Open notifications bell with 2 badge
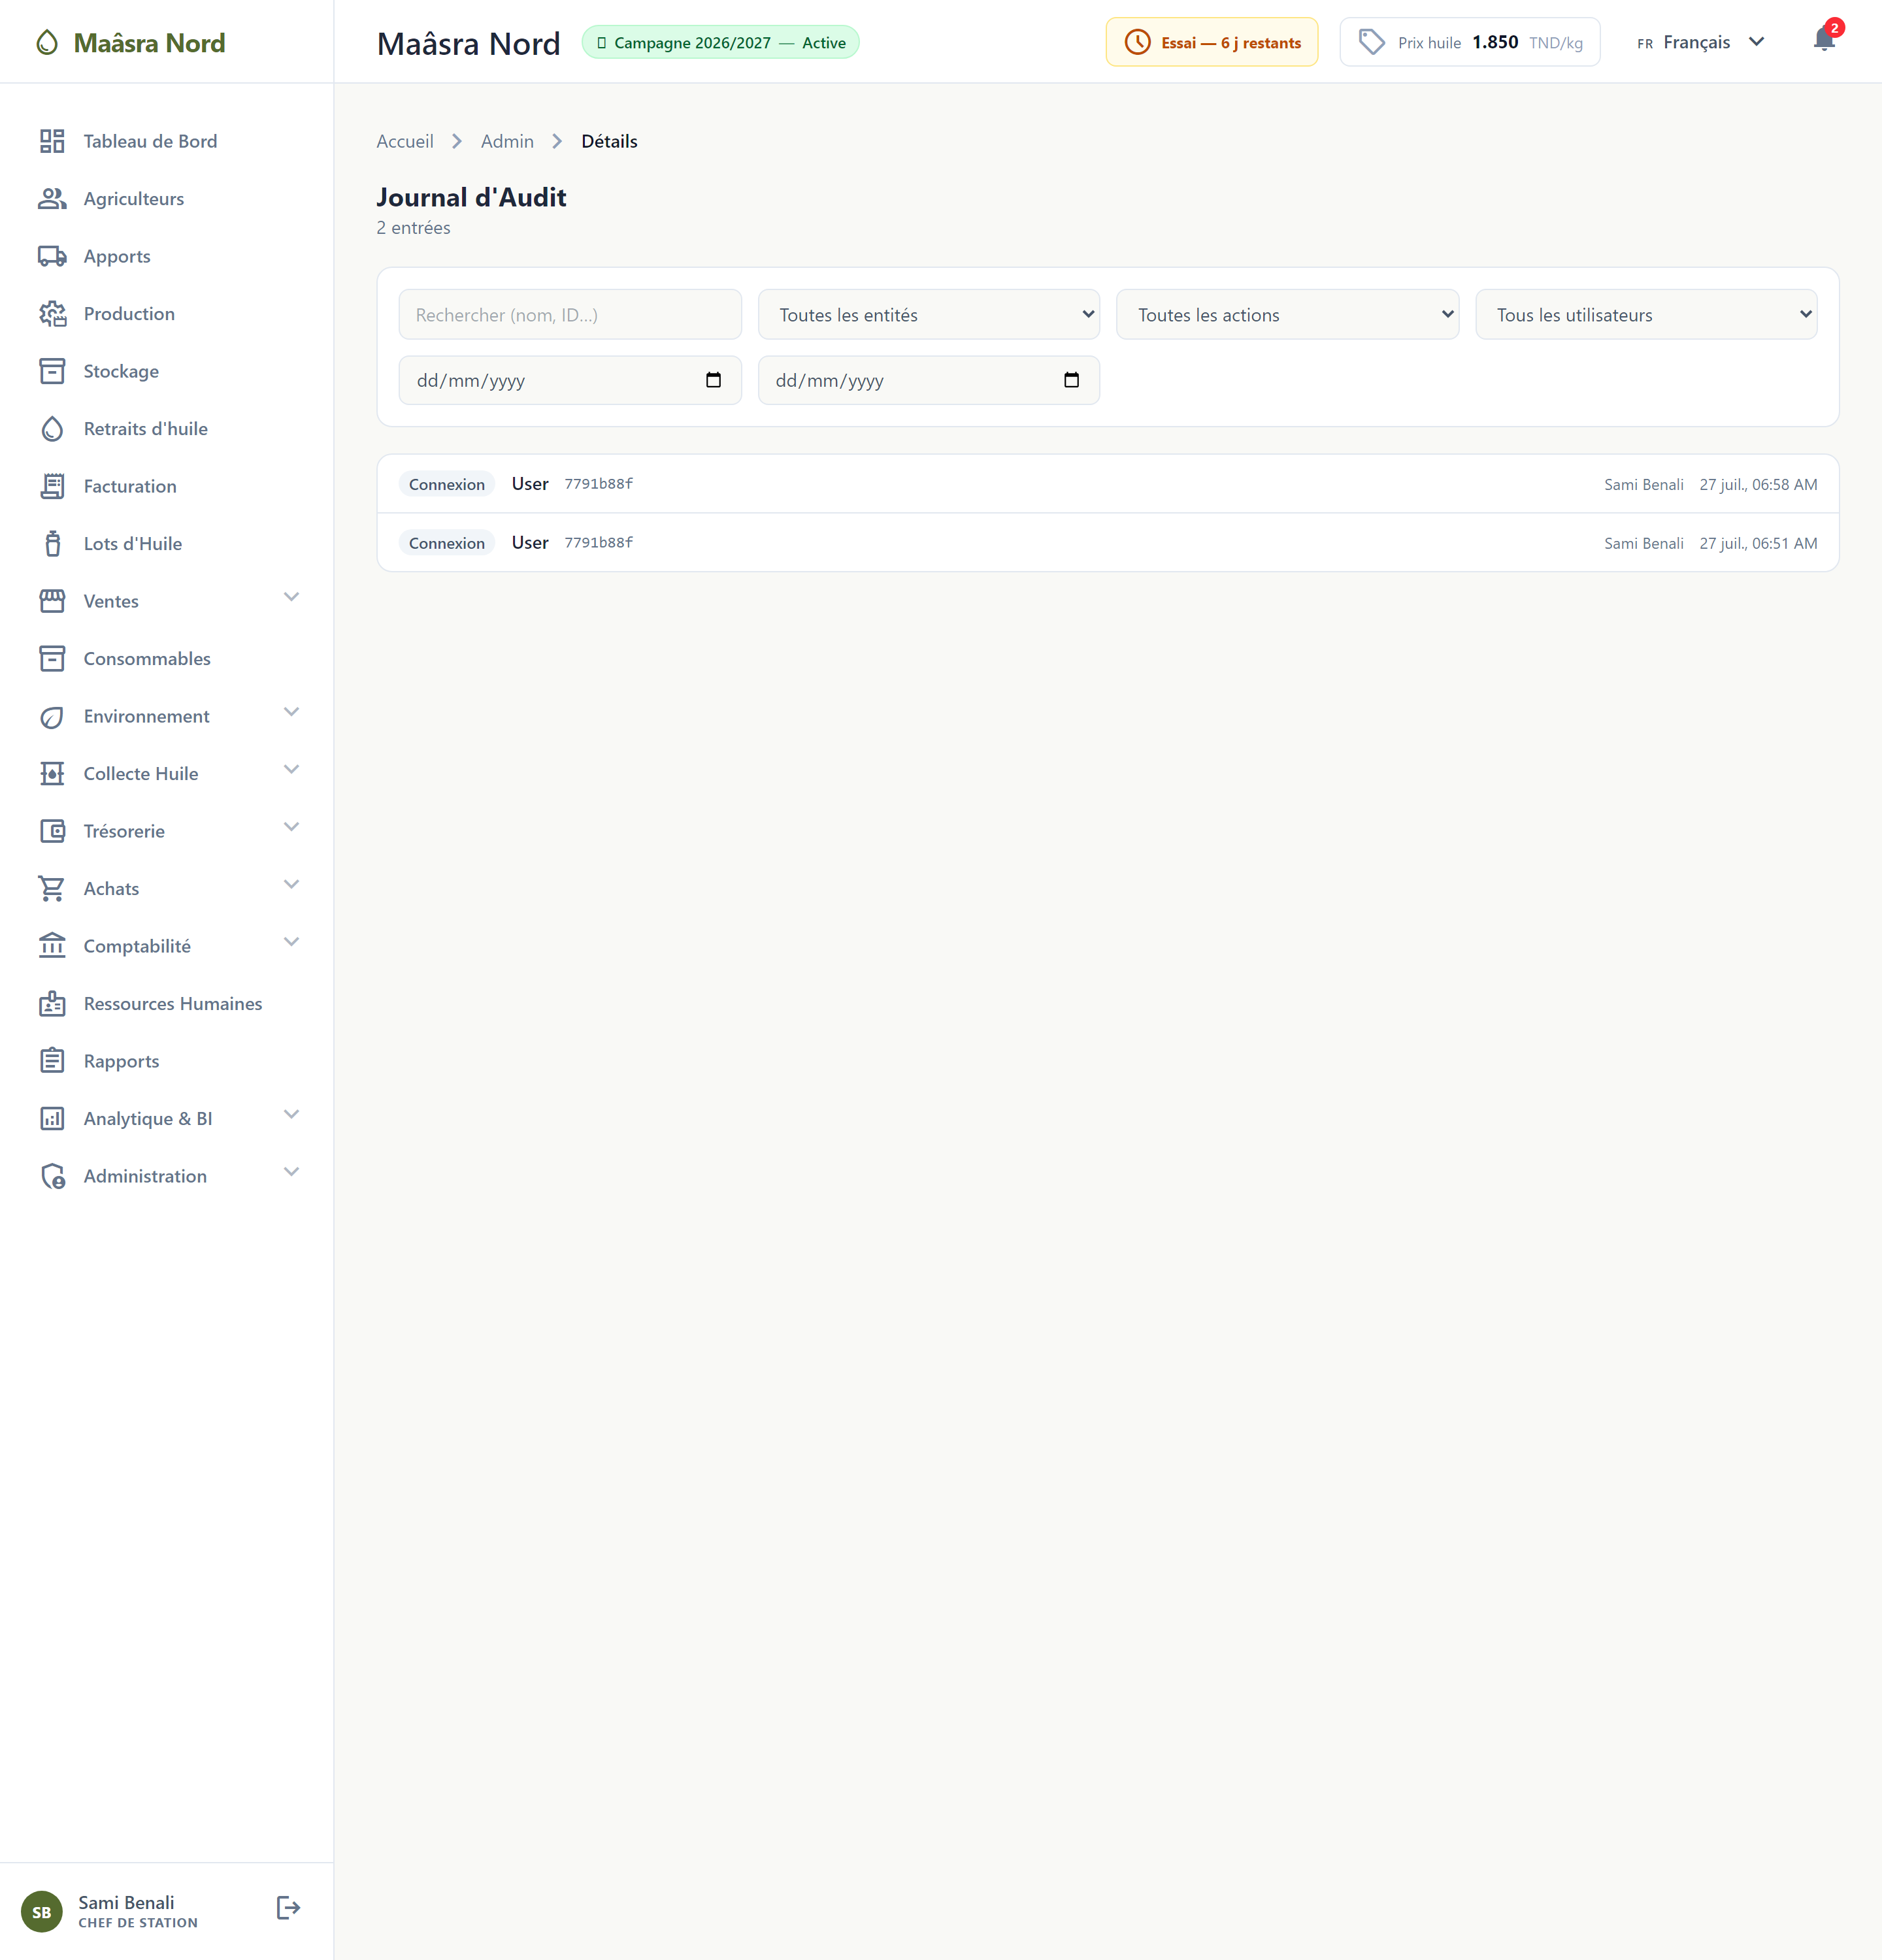Screen dimensions: 1882x1960 pyautogui.click(x=1824, y=40)
